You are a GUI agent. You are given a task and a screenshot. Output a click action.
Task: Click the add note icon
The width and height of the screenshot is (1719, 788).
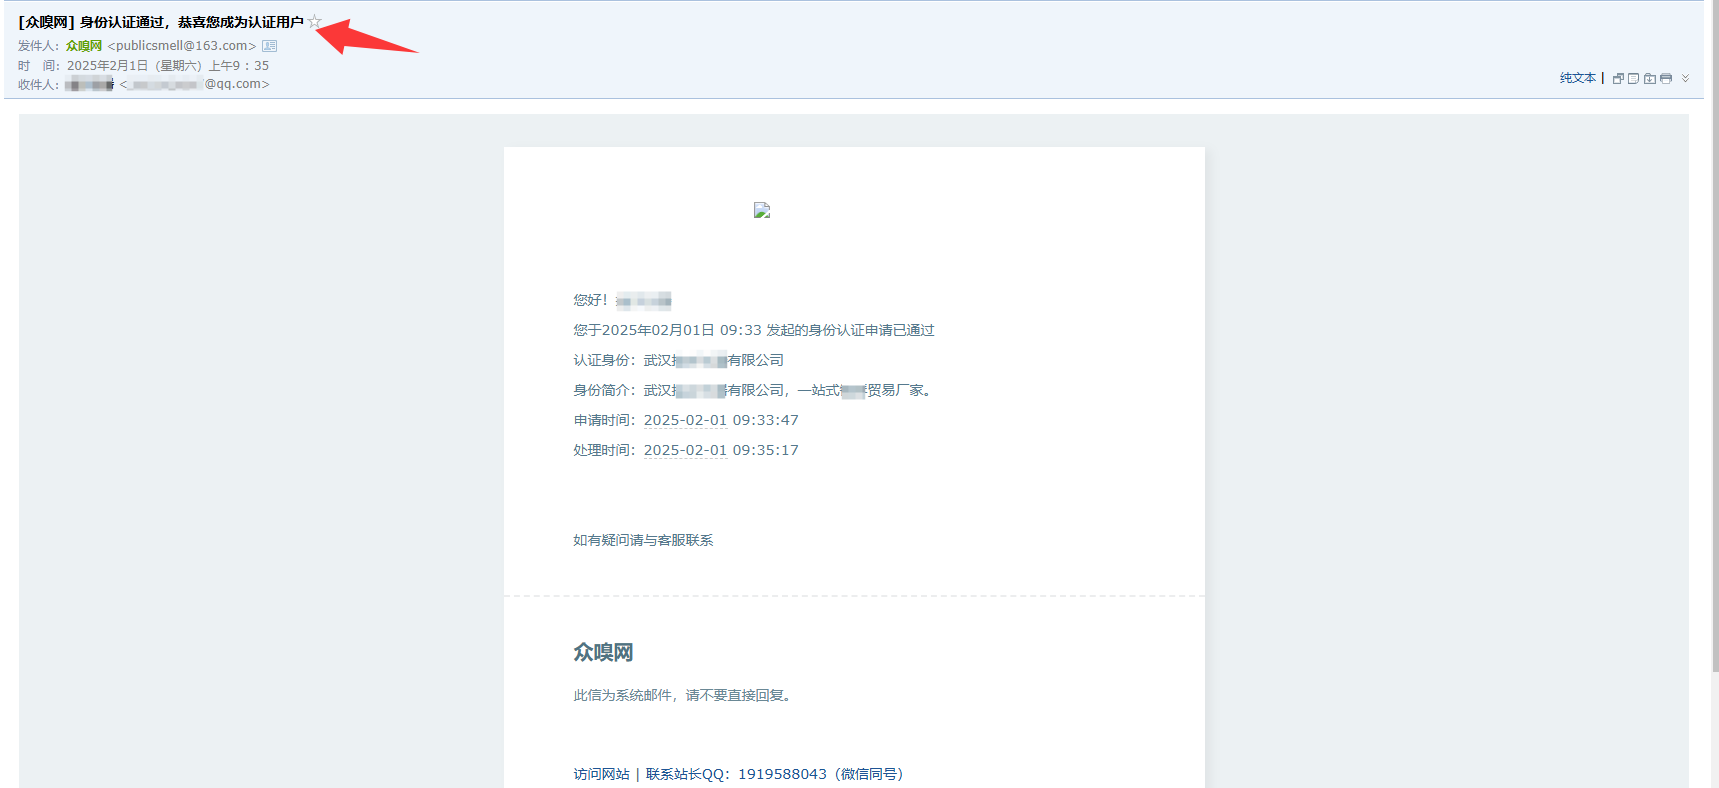1633,78
